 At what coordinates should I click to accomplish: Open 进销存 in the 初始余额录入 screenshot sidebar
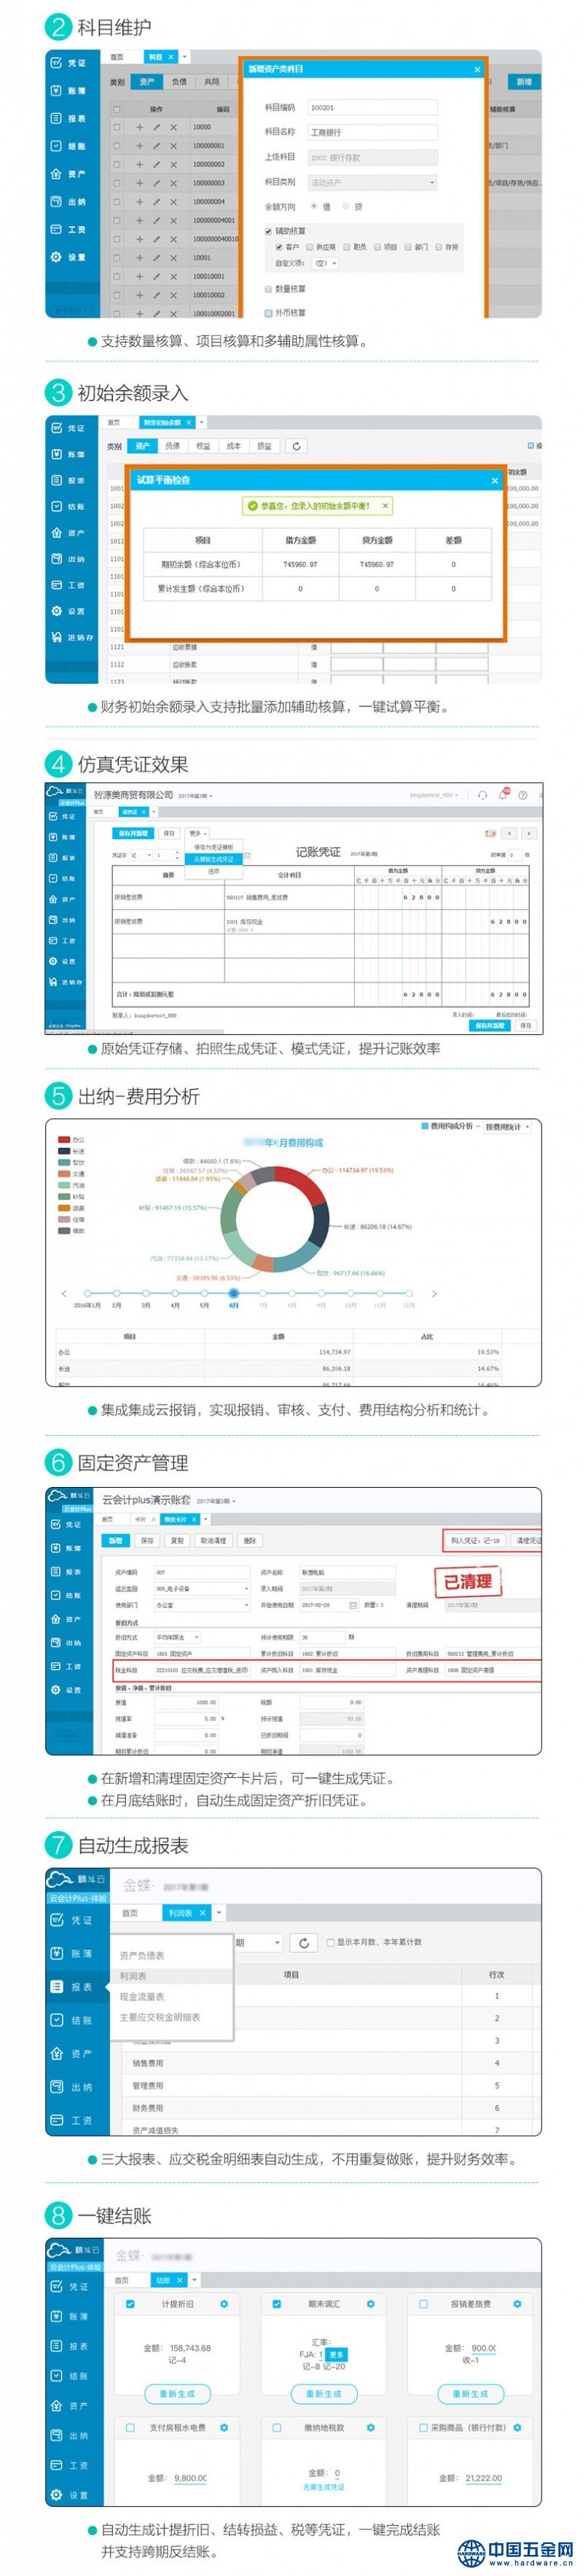[x=72, y=637]
